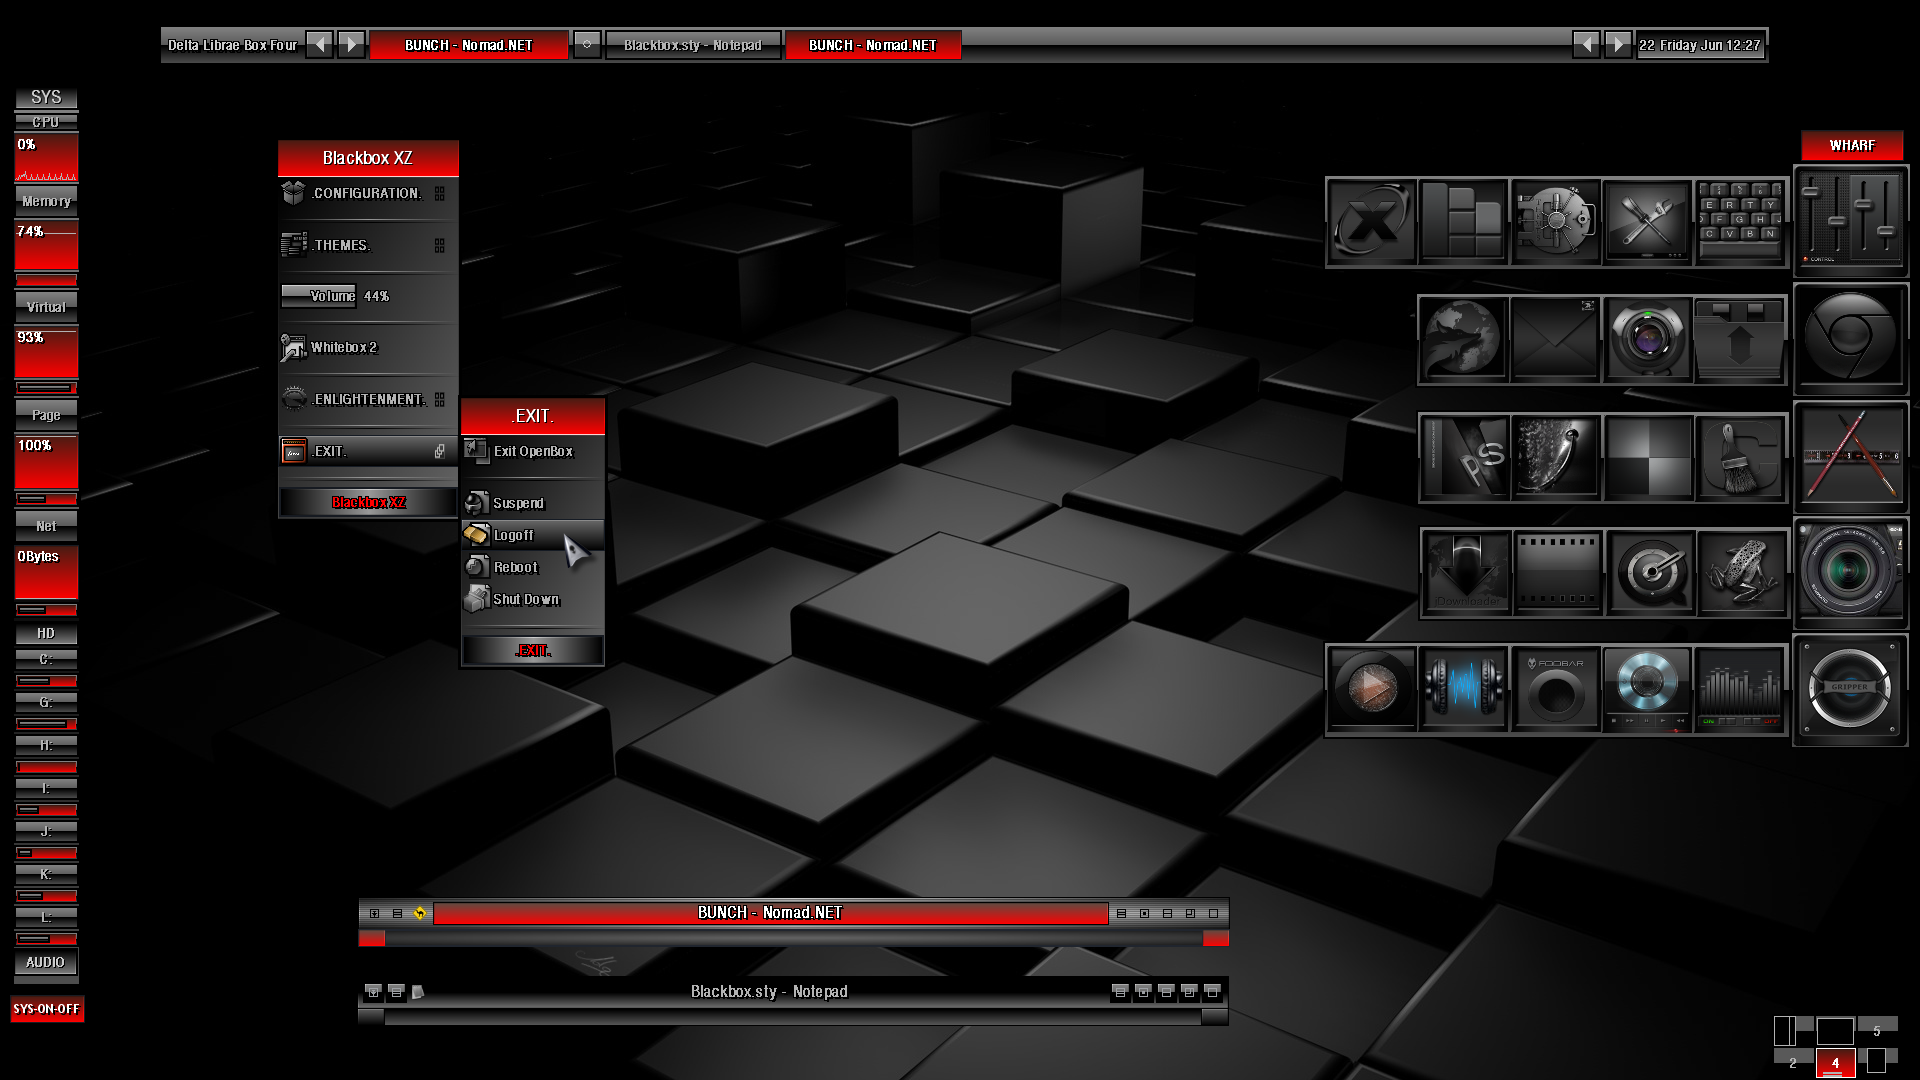The image size is (1920, 1080).
Task: Launch CCleaner brush icon
Action: 1740,458
